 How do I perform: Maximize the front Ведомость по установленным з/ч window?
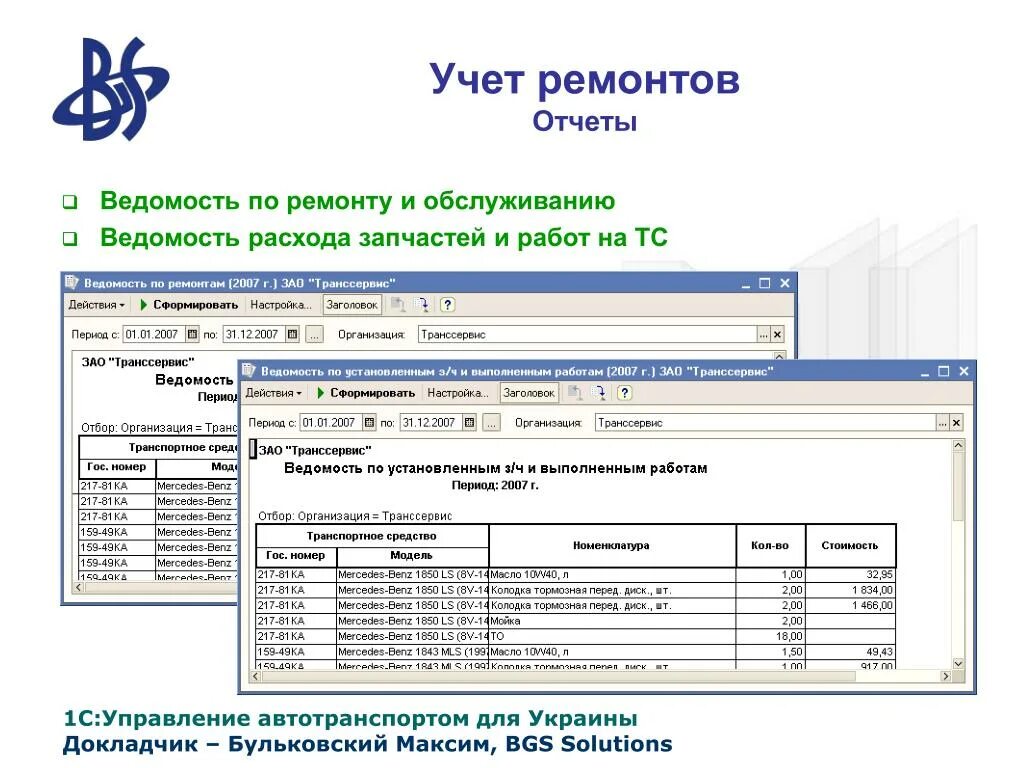point(944,372)
